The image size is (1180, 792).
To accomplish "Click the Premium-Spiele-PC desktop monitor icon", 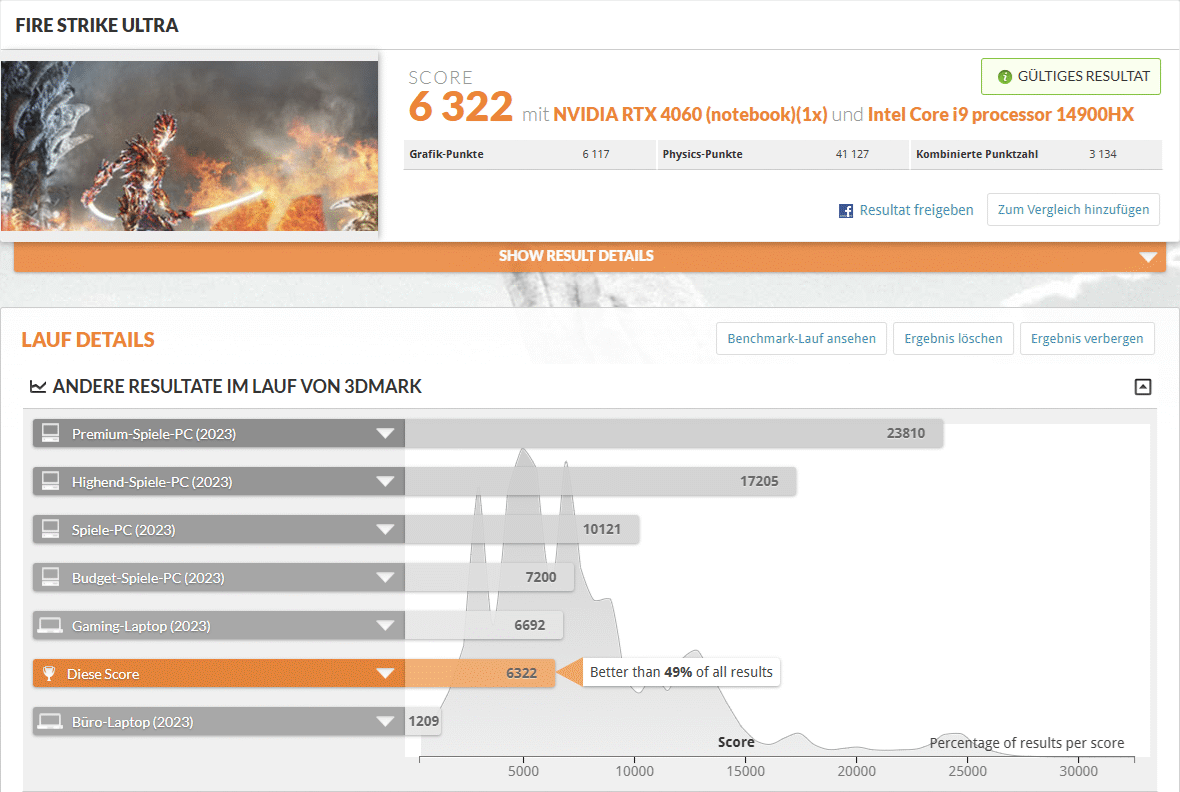I will (x=49, y=434).
